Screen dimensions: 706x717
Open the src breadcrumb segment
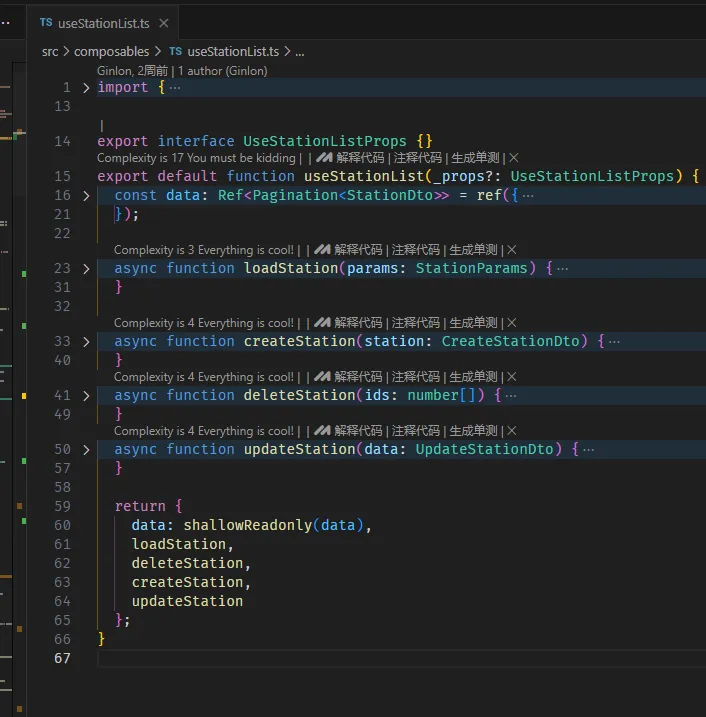(50, 51)
